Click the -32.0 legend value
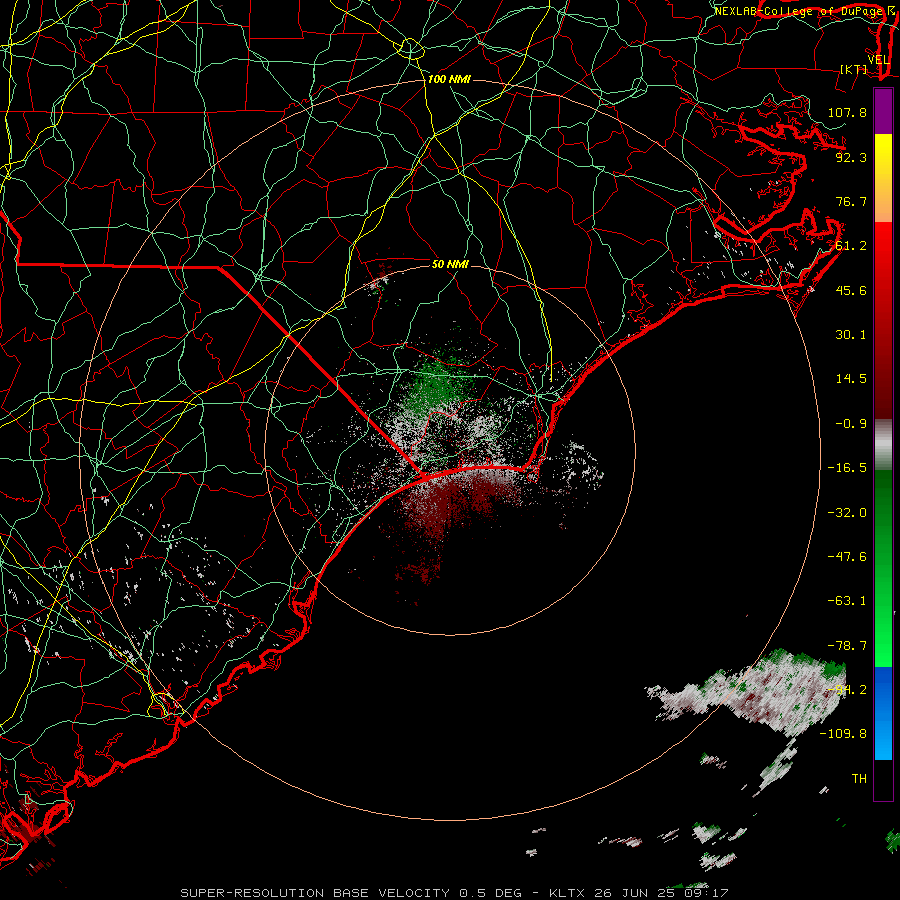Image resolution: width=900 pixels, height=900 pixels. 847,513
